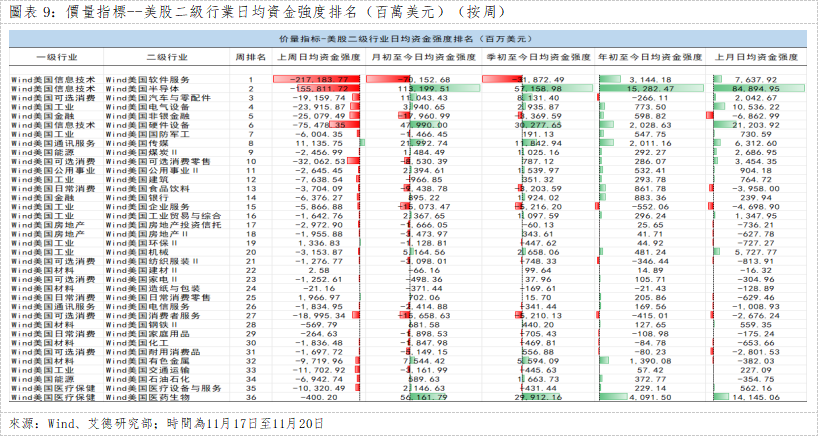Click the 上月日均资金强度 column header

tap(756, 57)
